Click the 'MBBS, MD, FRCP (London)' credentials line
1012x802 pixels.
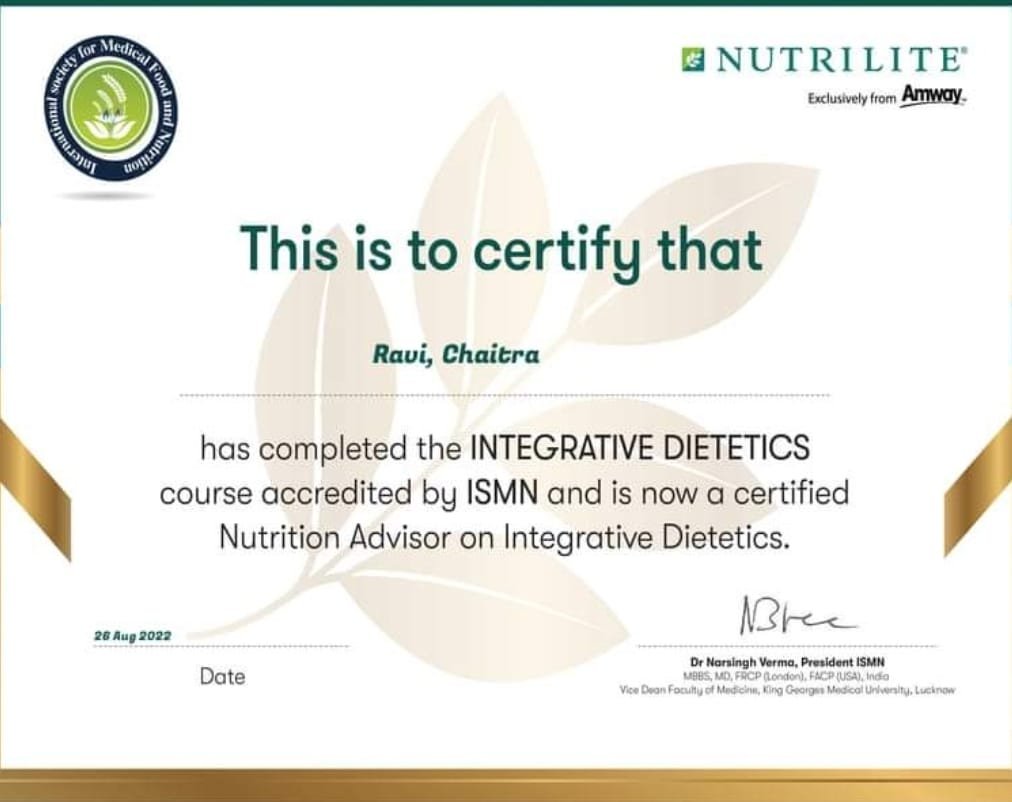[x=785, y=676]
